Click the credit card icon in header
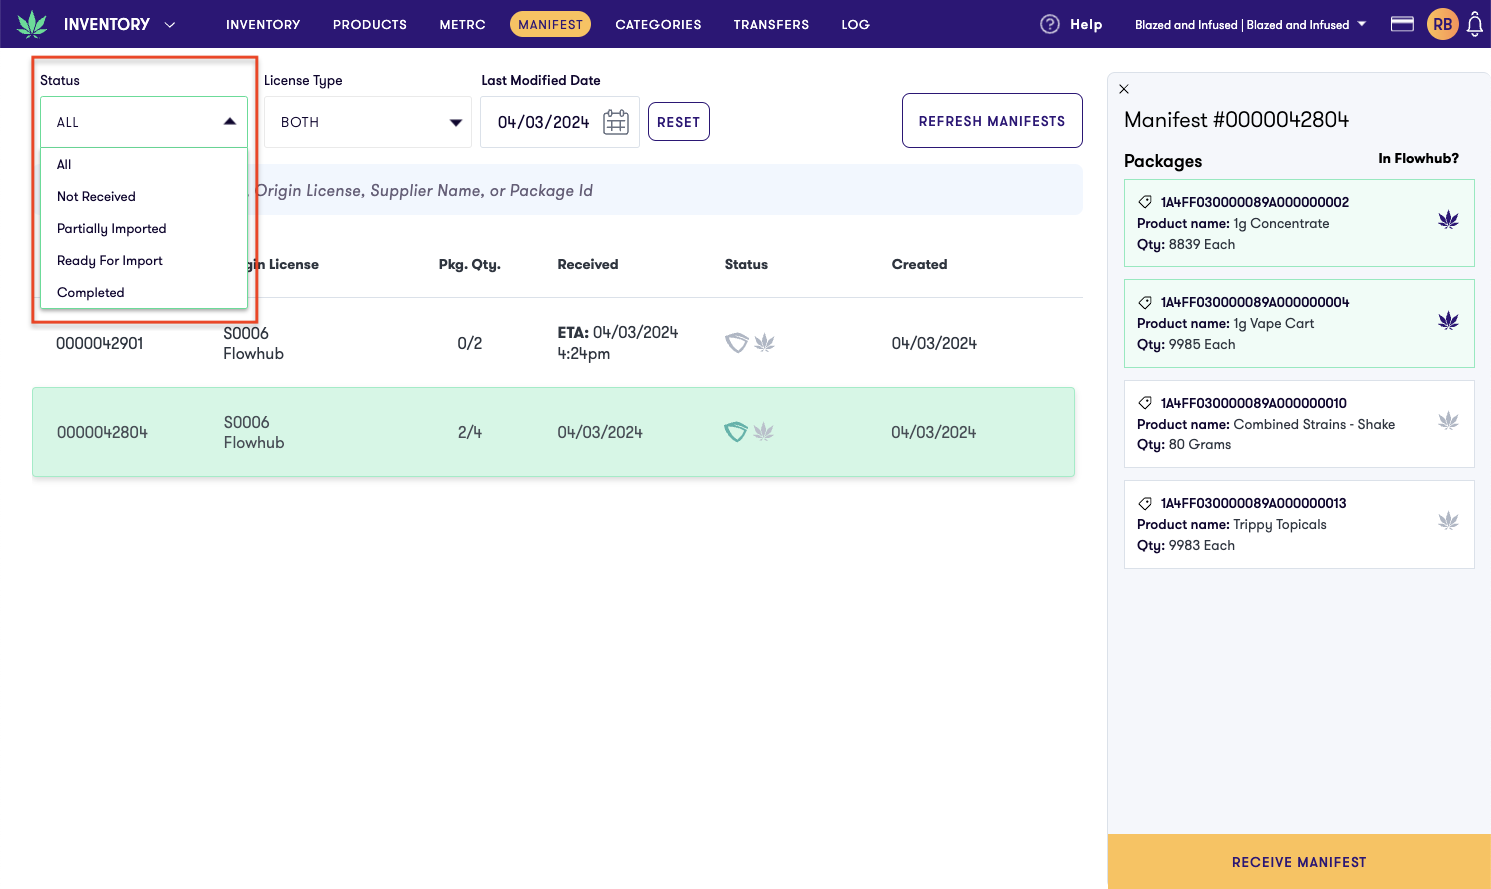Image resolution: width=1491 pixels, height=889 pixels. [x=1402, y=24]
